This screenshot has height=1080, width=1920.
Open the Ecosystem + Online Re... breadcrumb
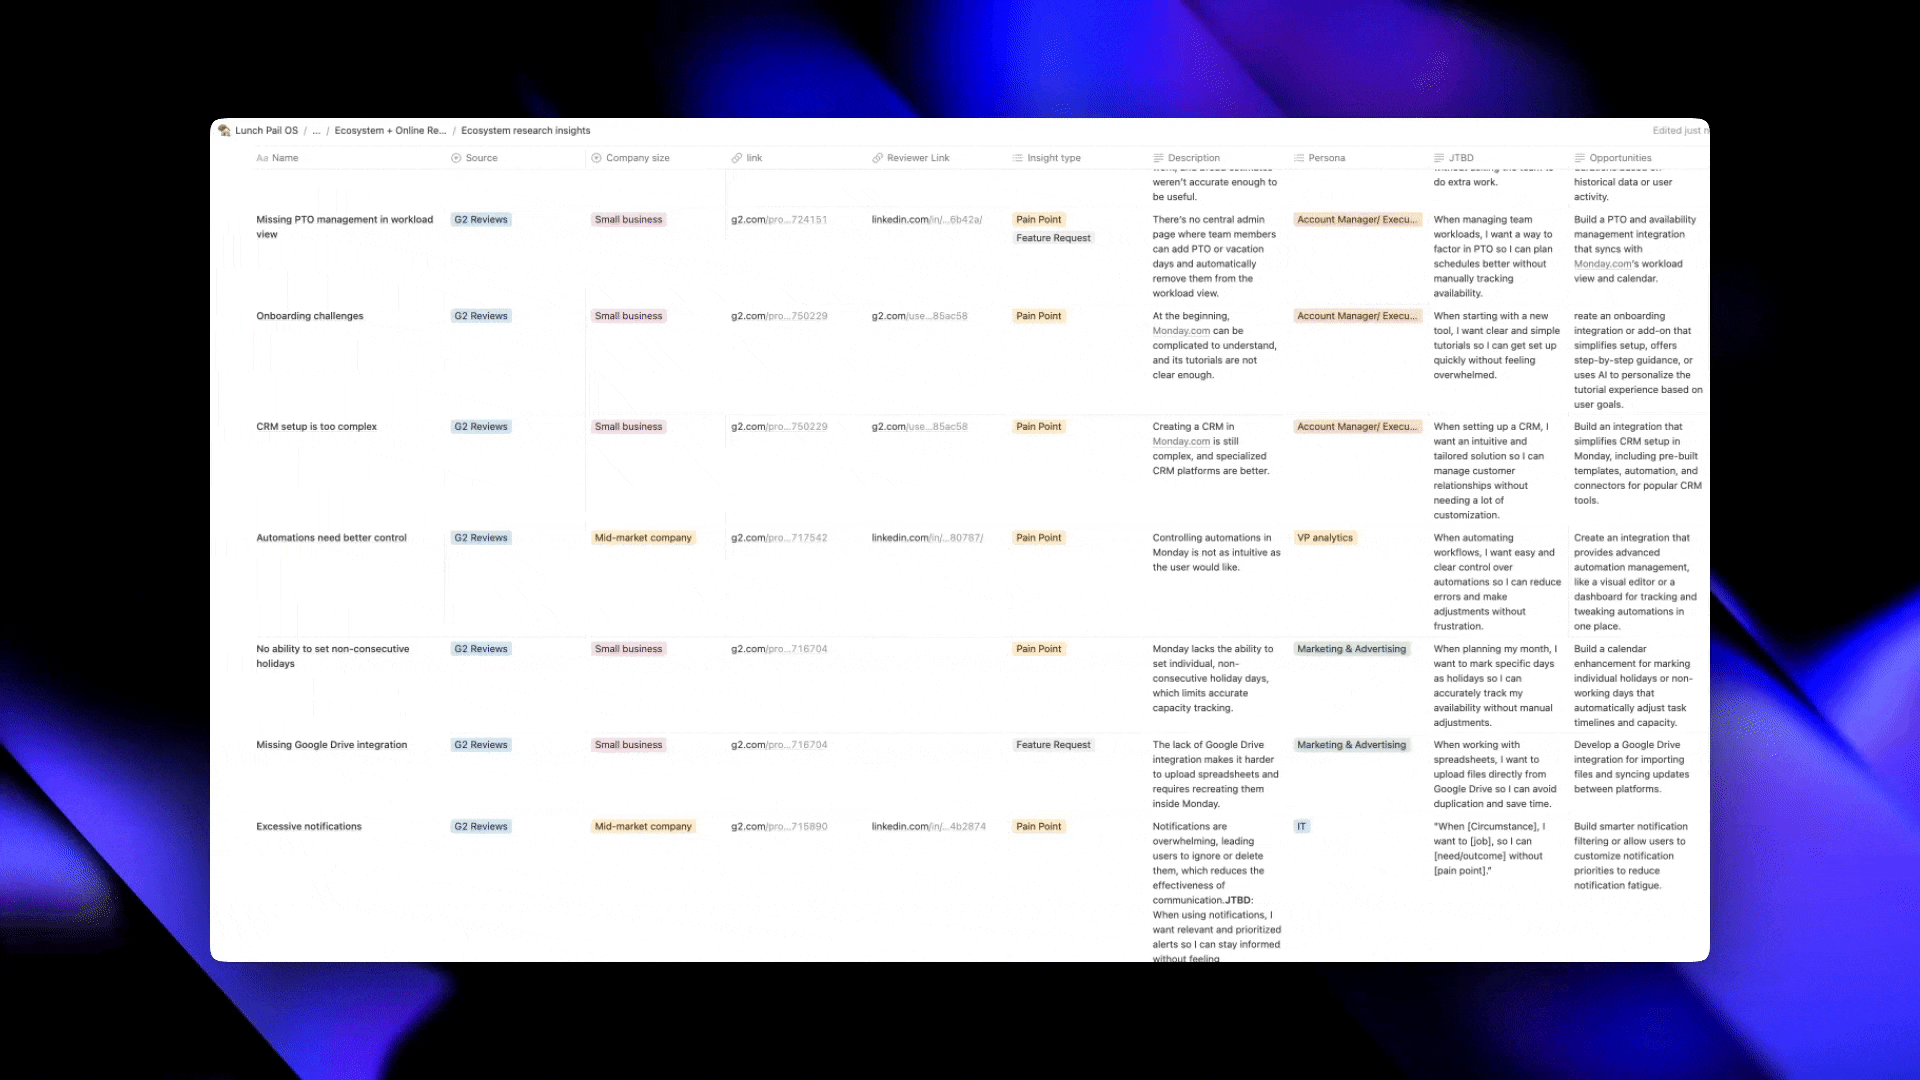(x=390, y=130)
